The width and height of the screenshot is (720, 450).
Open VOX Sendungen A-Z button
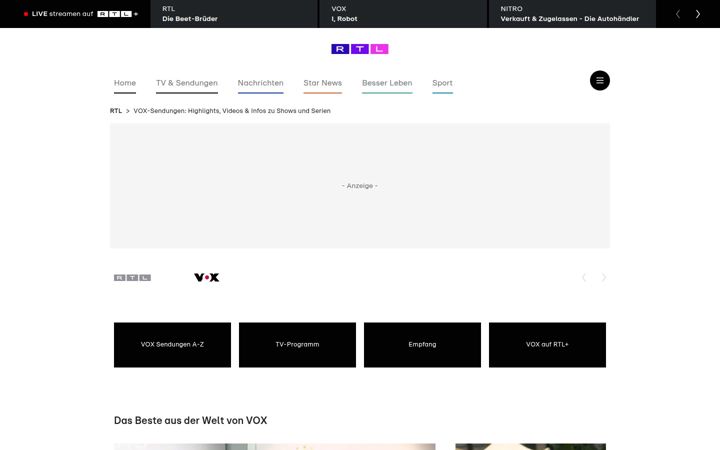tap(172, 344)
